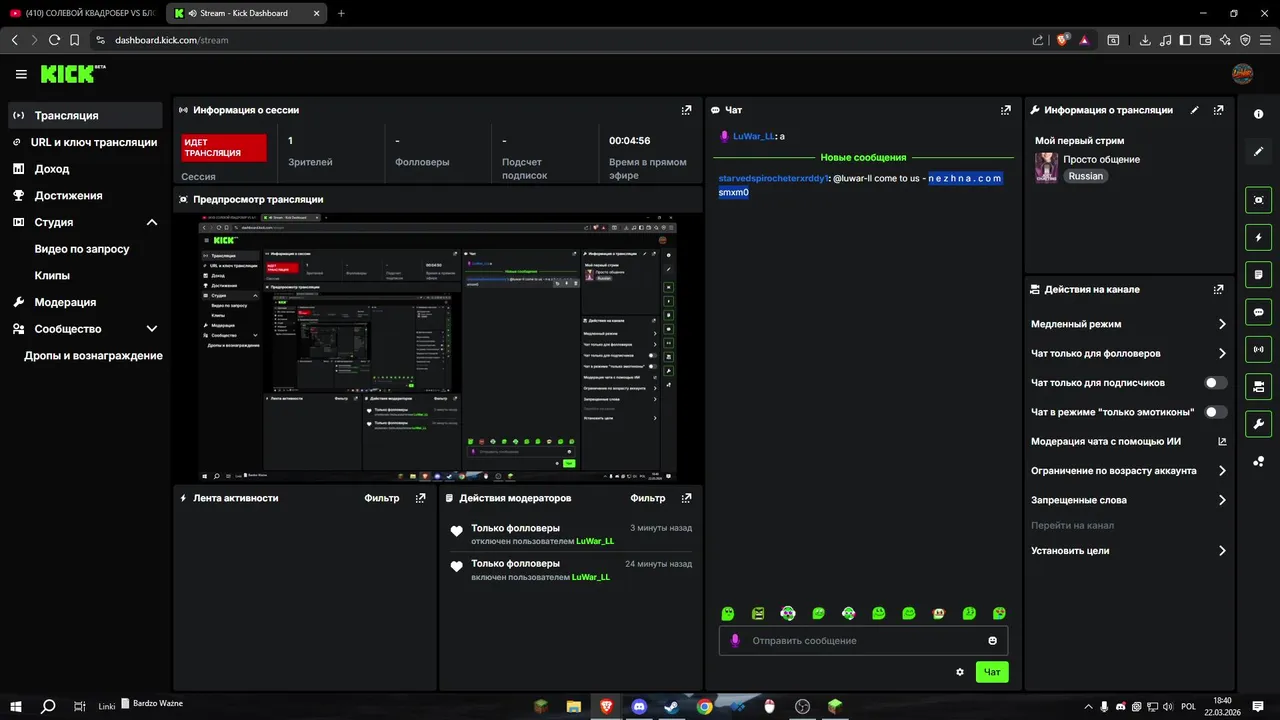Click the three-dots icon at sidebar bottom
Image resolution: width=1280 pixels, height=720 pixels.
coord(1258,461)
